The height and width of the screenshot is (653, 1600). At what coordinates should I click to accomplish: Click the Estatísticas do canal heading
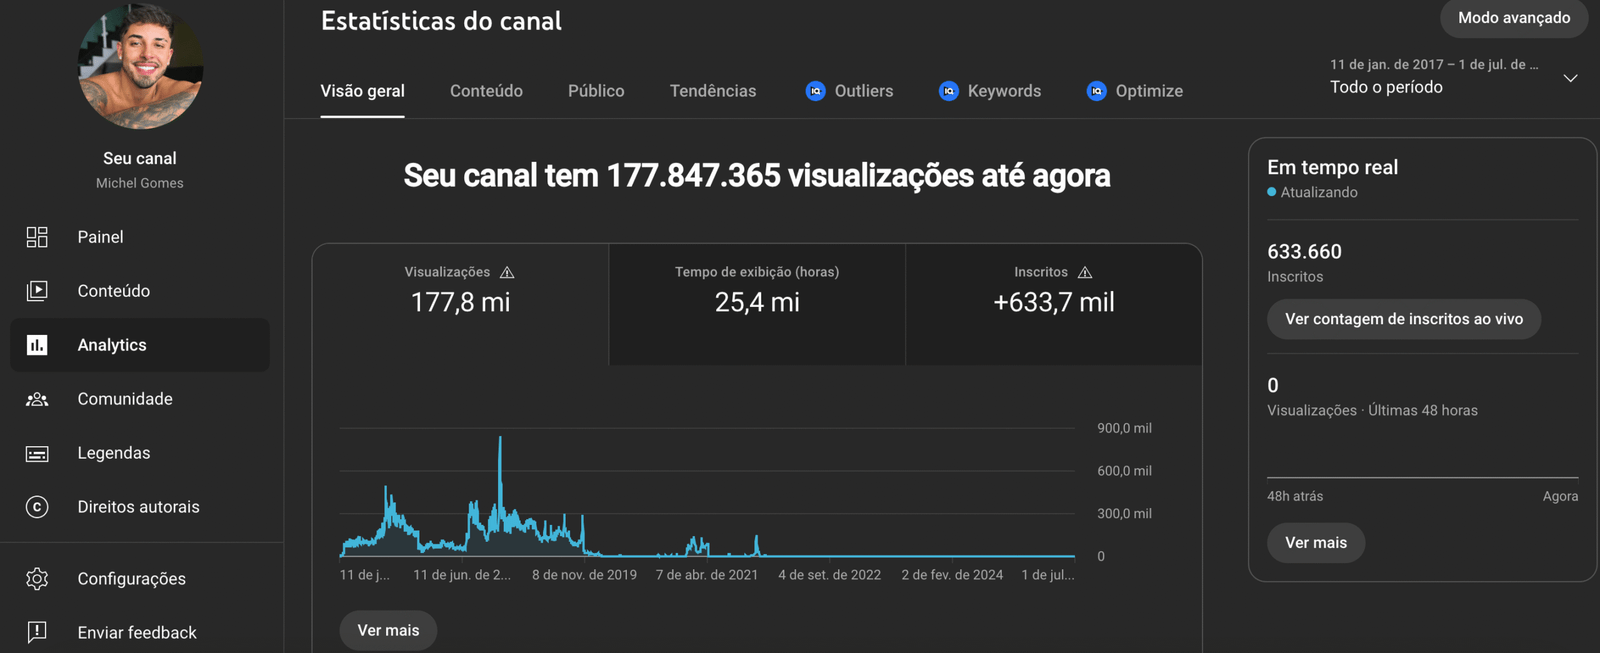click(441, 21)
